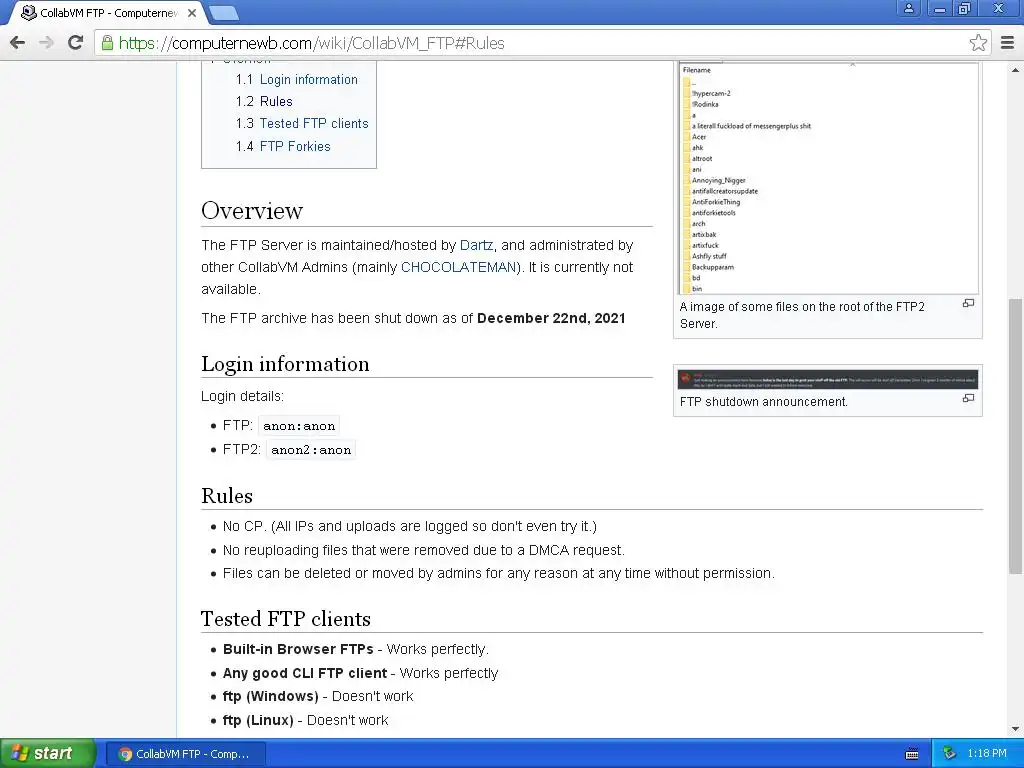Click the Any good CLI FTP client entry
Image resolution: width=1024 pixels, height=768 pixels.
360,673
